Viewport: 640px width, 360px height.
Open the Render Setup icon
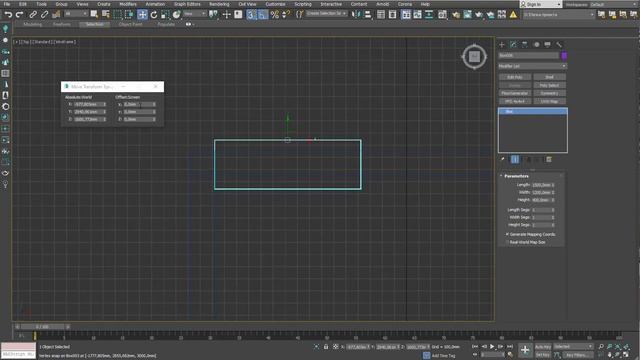tap(456, 15)
